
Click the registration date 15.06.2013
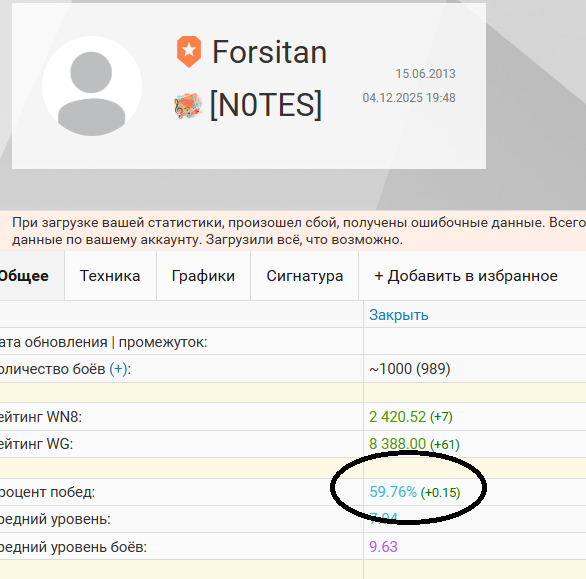(426, 74)
